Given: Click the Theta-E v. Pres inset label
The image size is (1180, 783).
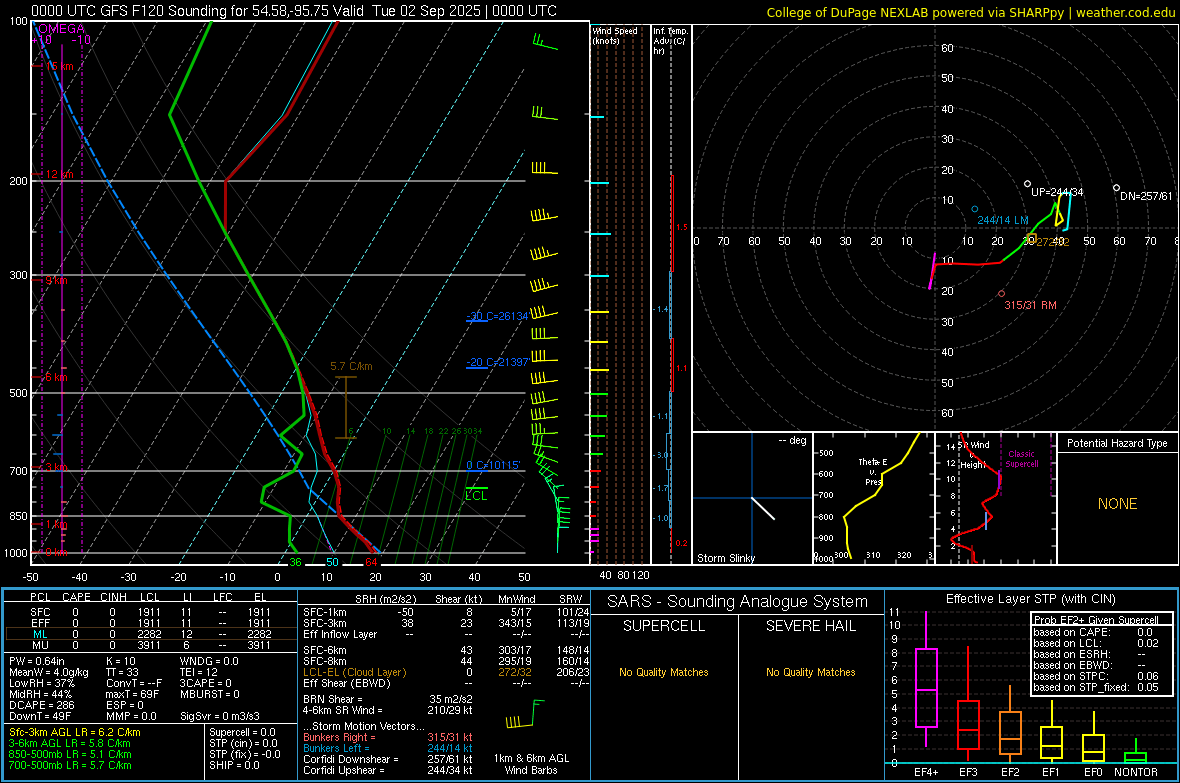Looking at the screenshot, I should click(x=872, y=471).
